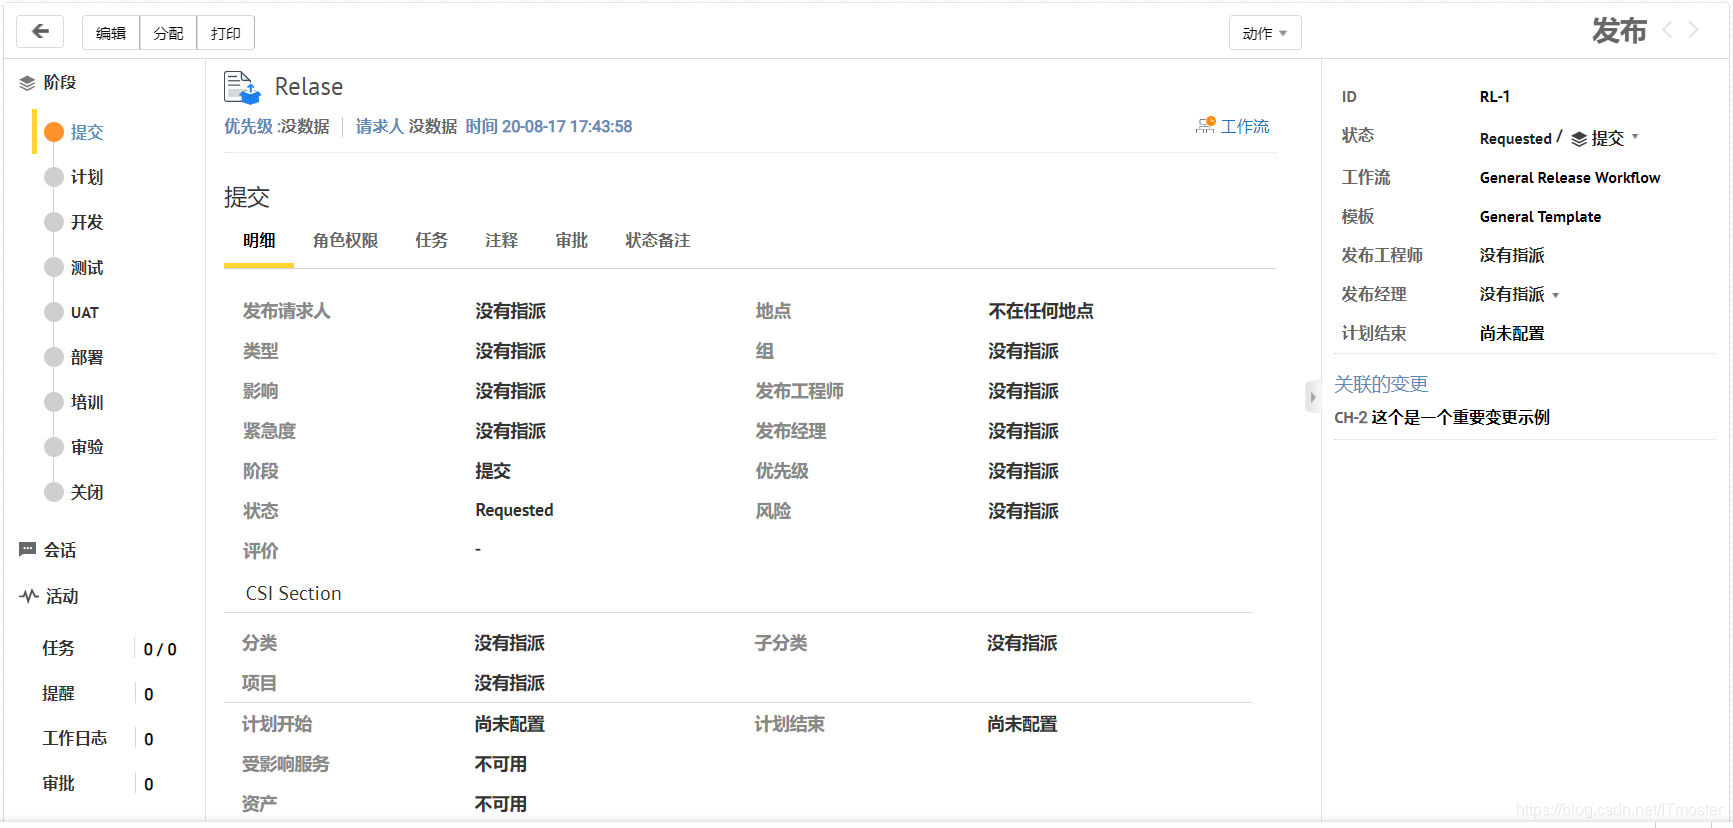
Task: Switch to the 明细 tab
Action: tap(259, 240)
